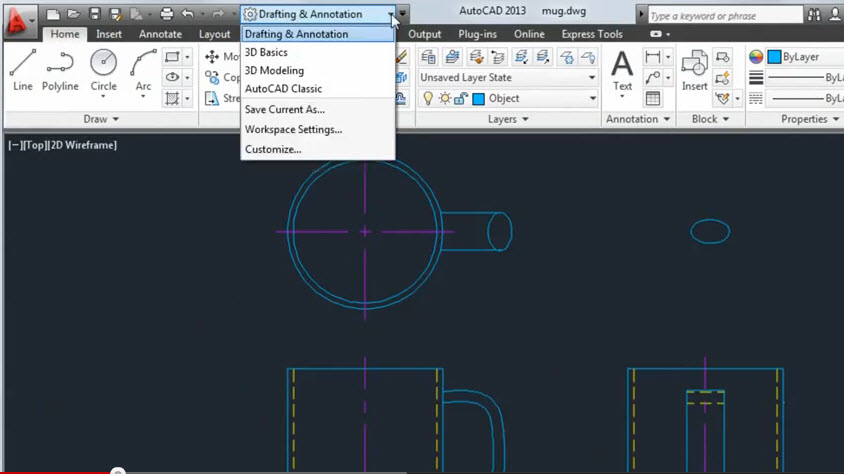Select the Hatch tool icon
844x474 pixels.
(x=172, y=98)
